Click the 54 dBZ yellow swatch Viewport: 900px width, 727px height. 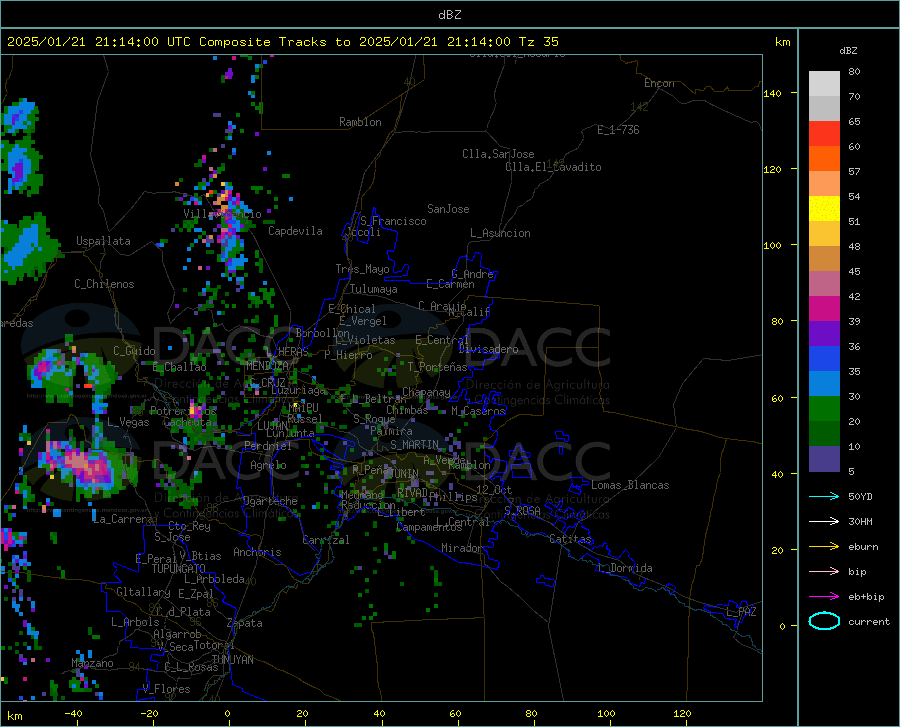824,209
